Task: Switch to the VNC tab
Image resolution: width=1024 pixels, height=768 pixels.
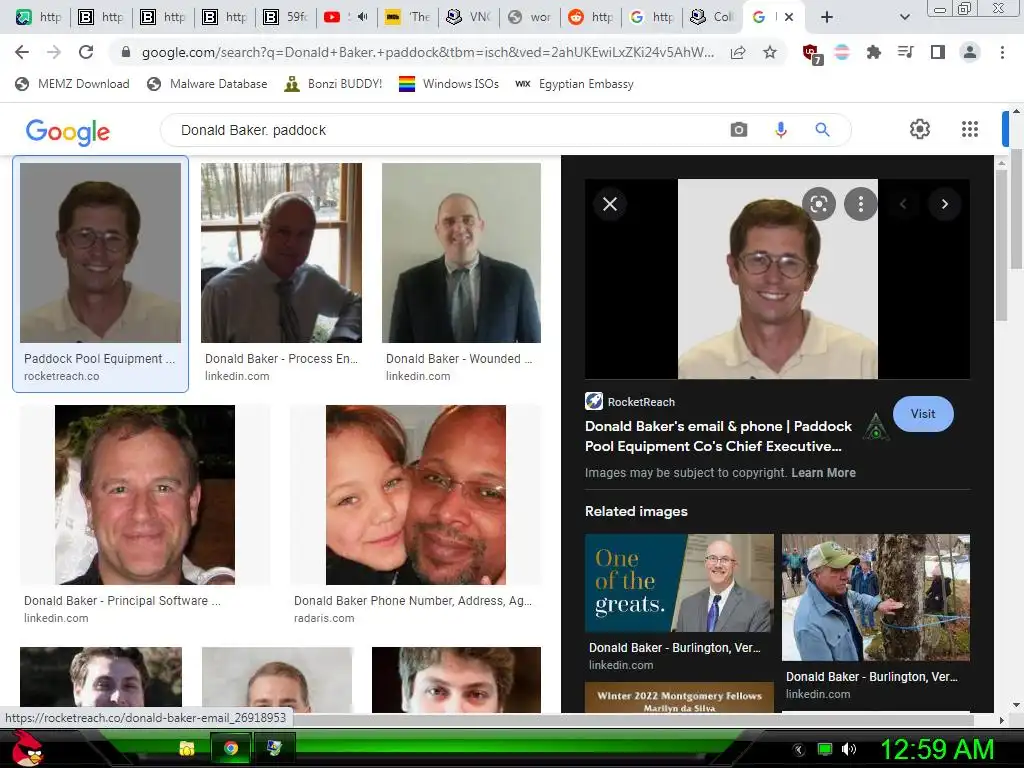Action: (468, 17)
